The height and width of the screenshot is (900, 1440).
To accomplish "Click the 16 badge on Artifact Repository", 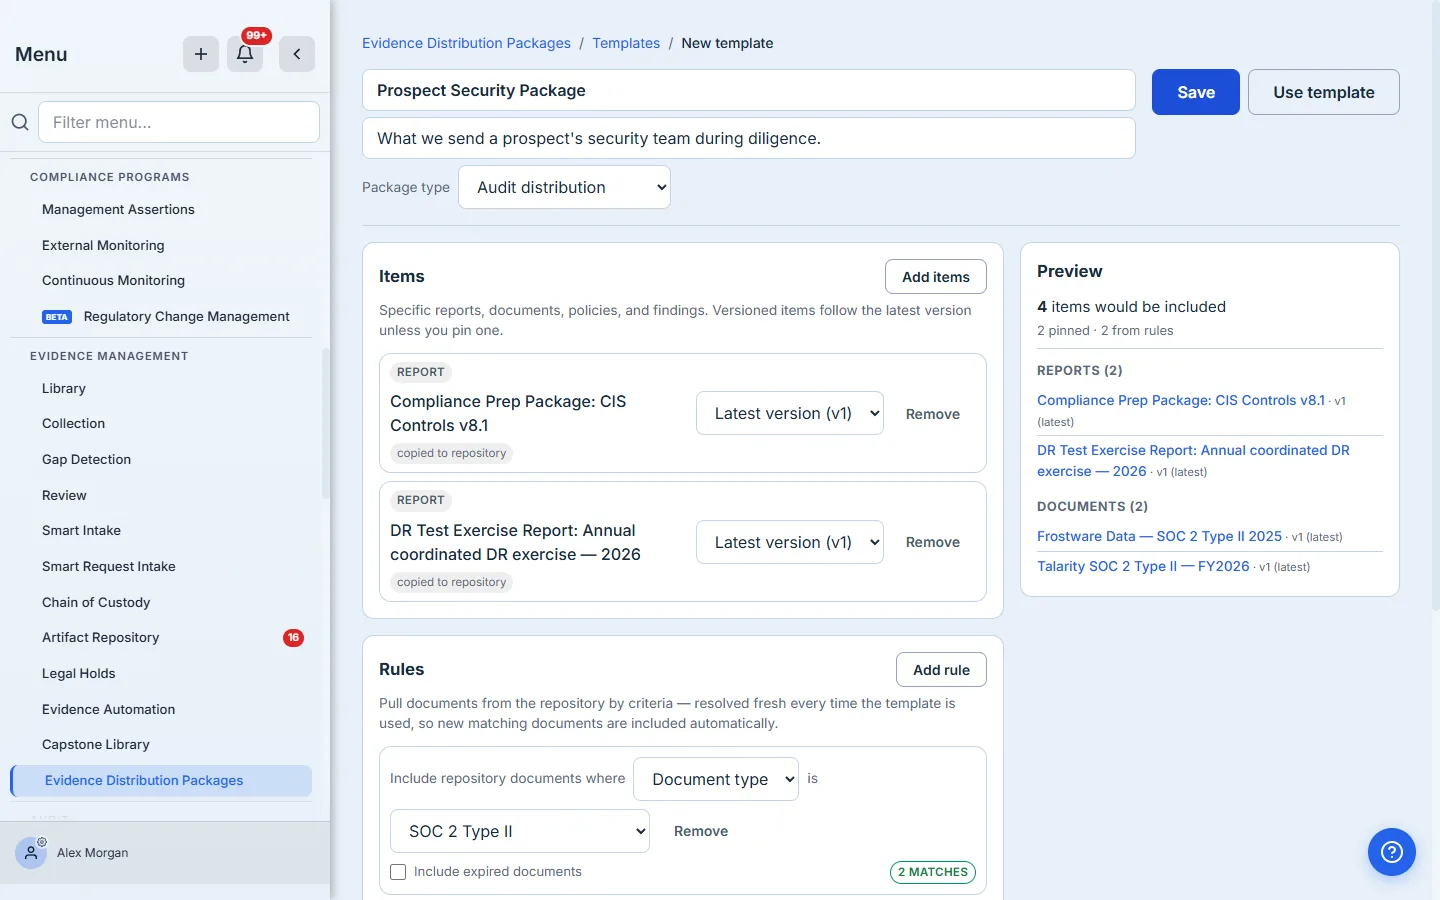I will coord(293,638).
